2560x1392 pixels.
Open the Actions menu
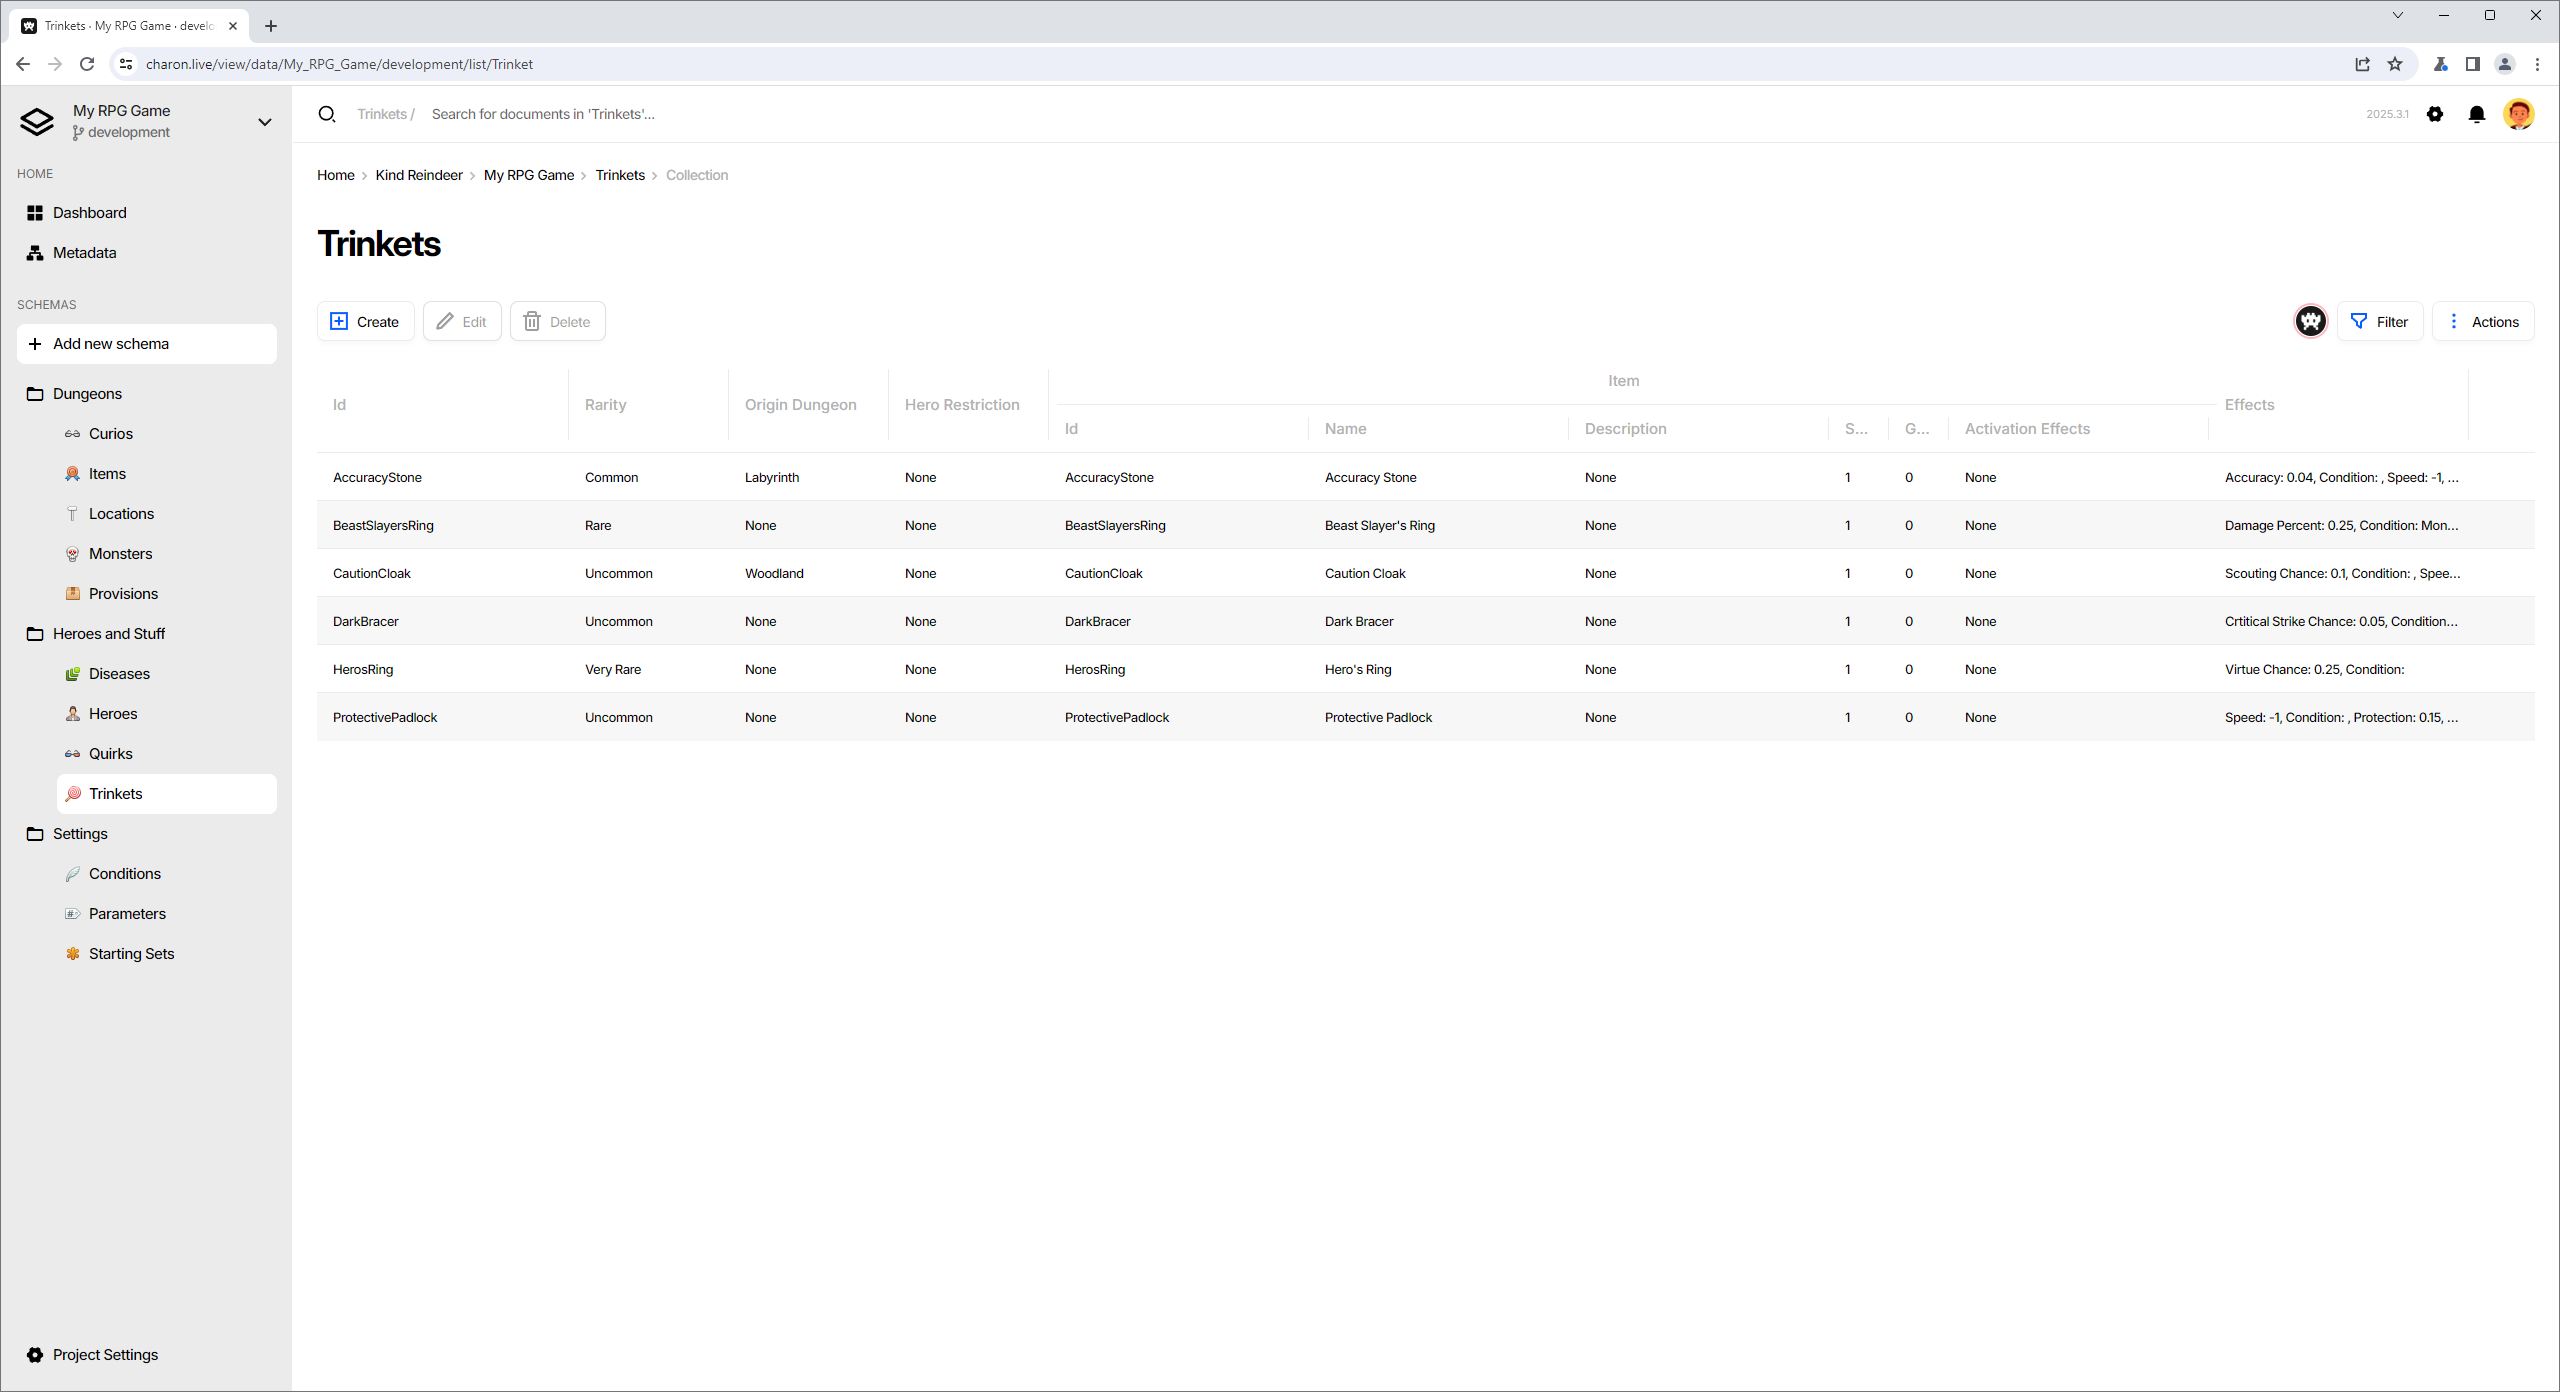click(2483, 321)
